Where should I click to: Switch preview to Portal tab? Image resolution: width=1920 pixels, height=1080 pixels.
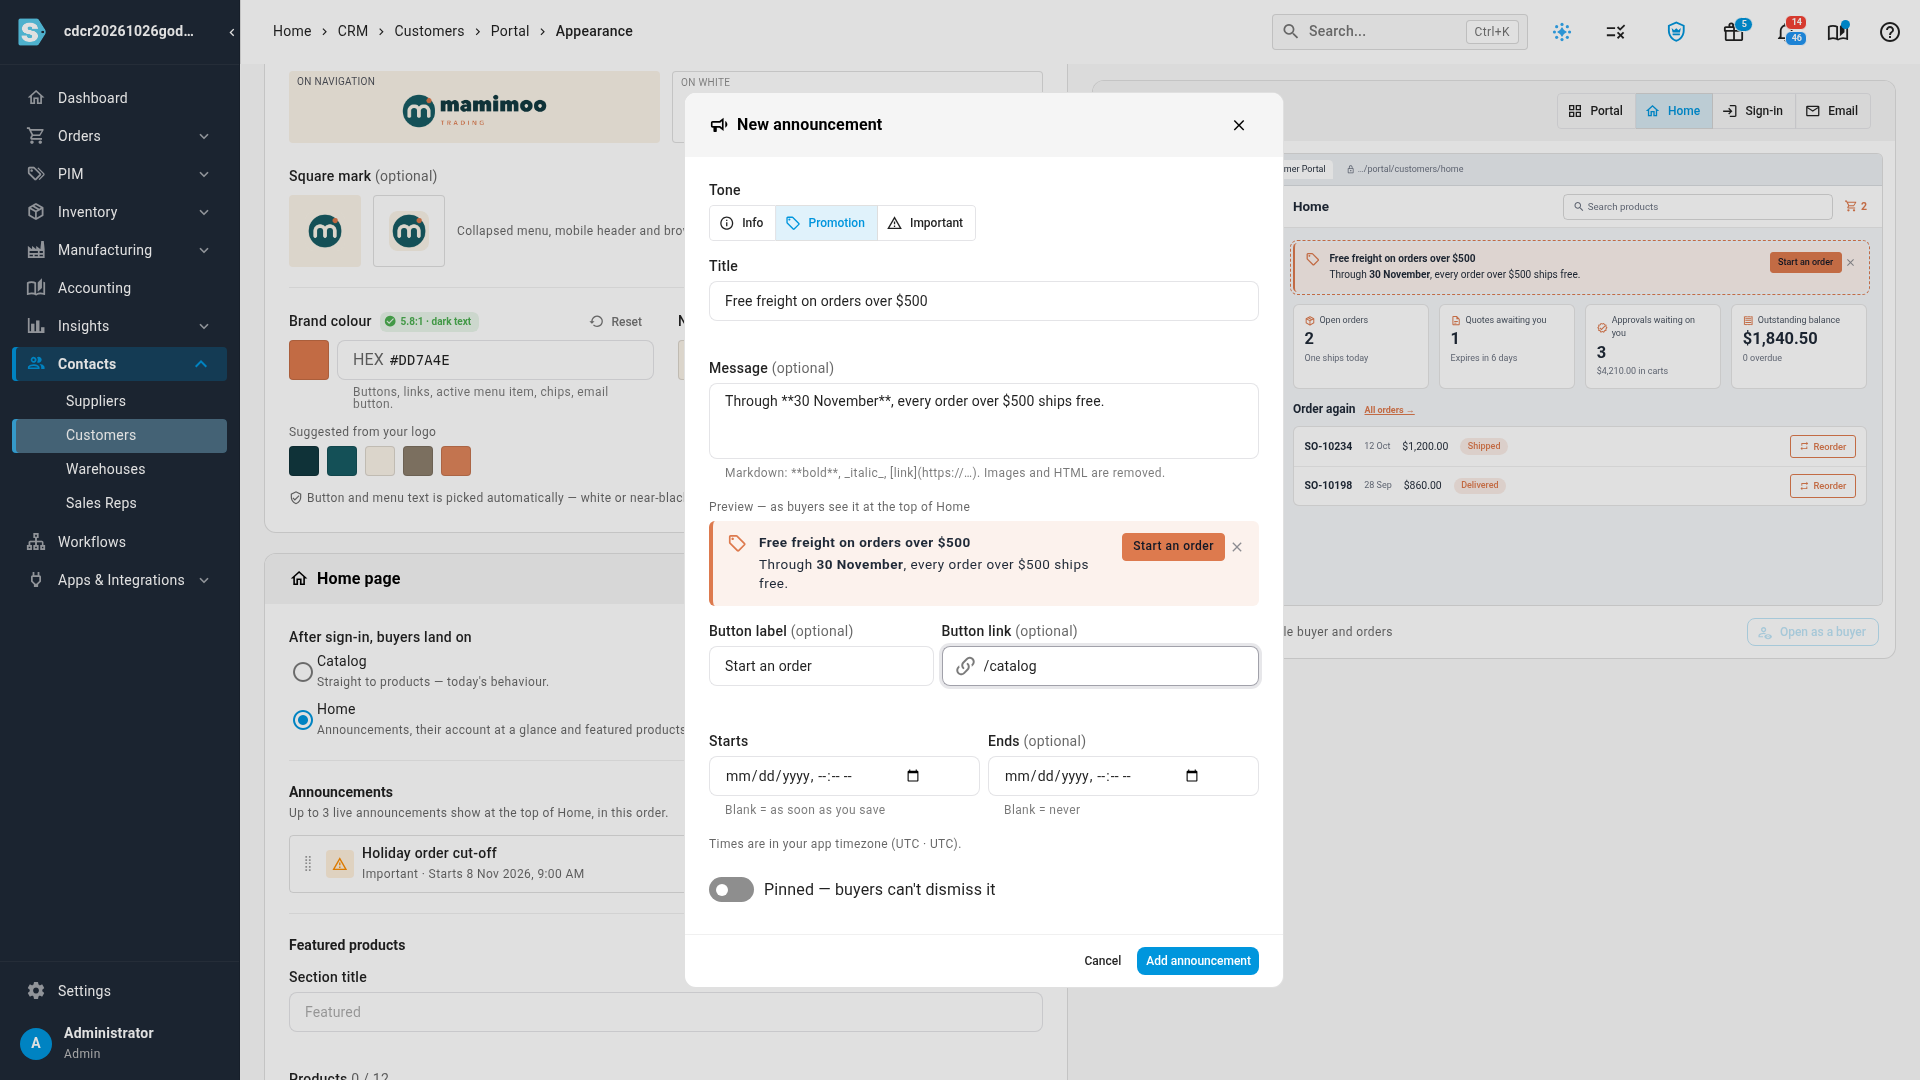1596,111
